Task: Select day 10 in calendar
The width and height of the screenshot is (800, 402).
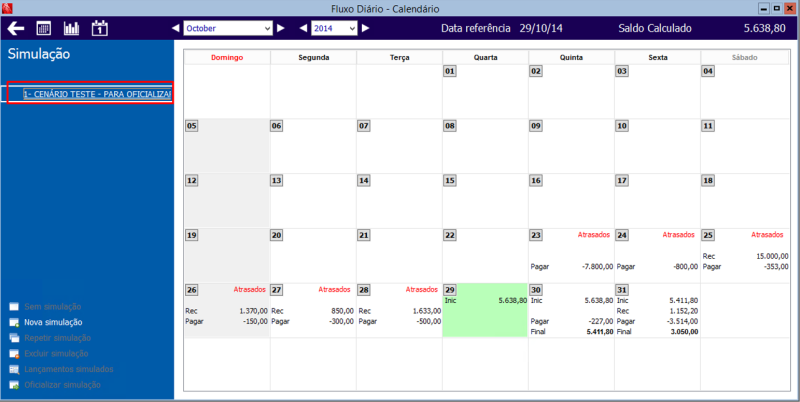Action: pyautogui.click(x=621, y=126)
